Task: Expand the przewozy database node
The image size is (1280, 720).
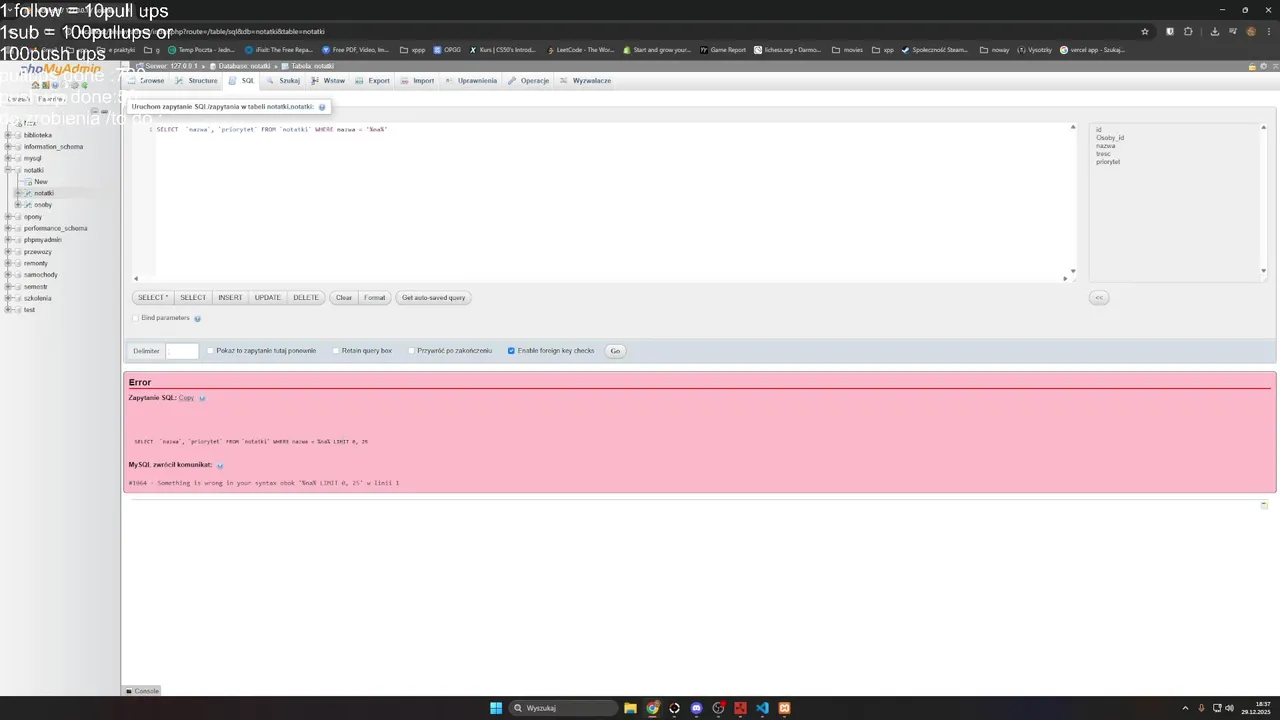Action: 8,252
